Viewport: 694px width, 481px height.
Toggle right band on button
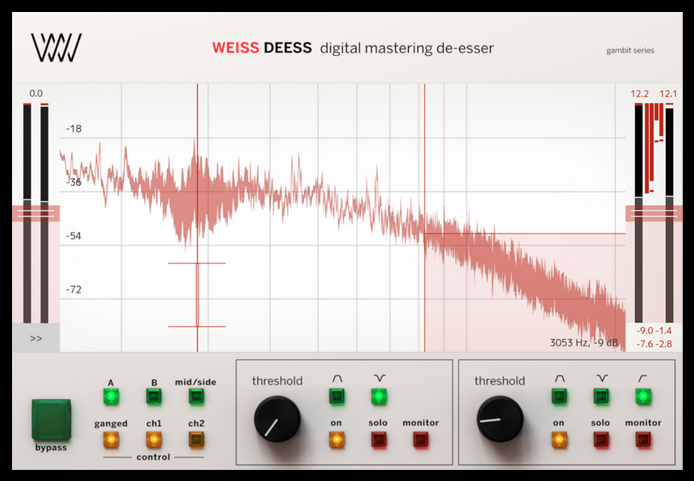[558, 439]
